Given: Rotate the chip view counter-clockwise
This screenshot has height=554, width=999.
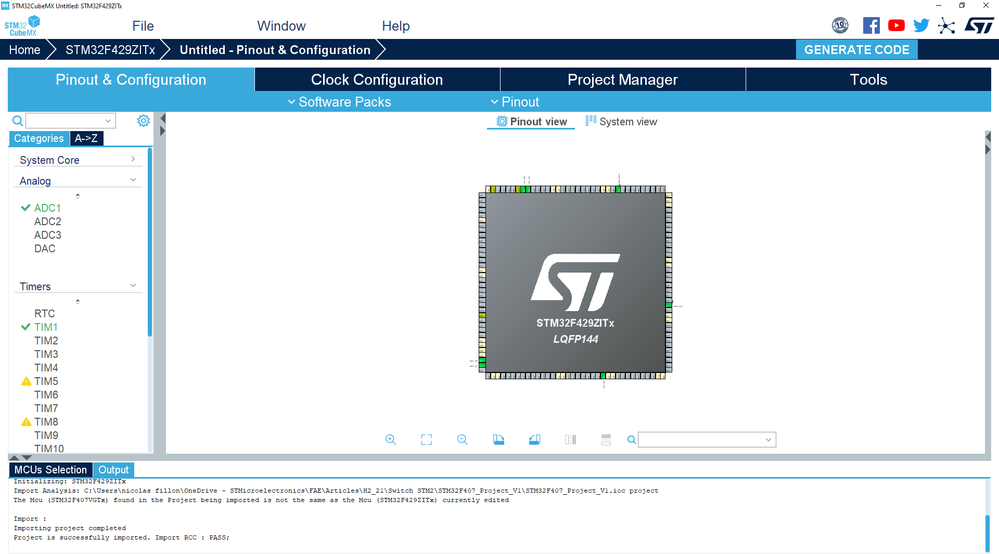Looking at the screenshot, I should pyautogui.click(x=535, y=439).
